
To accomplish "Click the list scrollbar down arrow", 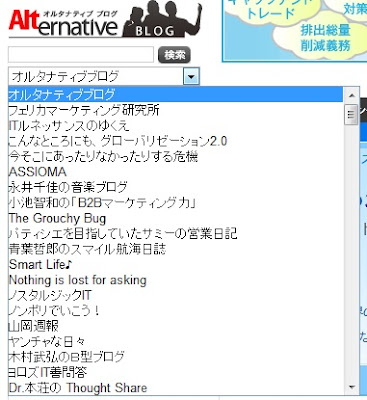I will coord(352,387).
